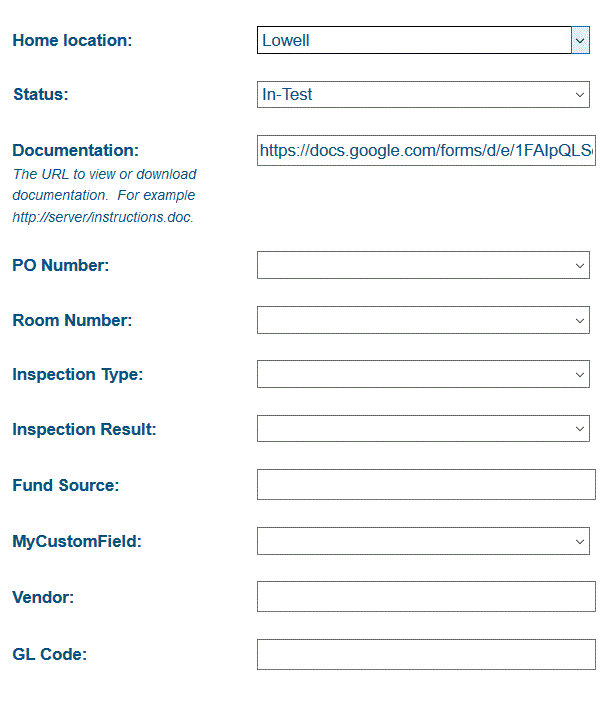The width and height of the screenshot is (602, 713).
Task: Open the Home location dropdown showing Lowell
Action: pyautogui.click(x=422, y=40)
